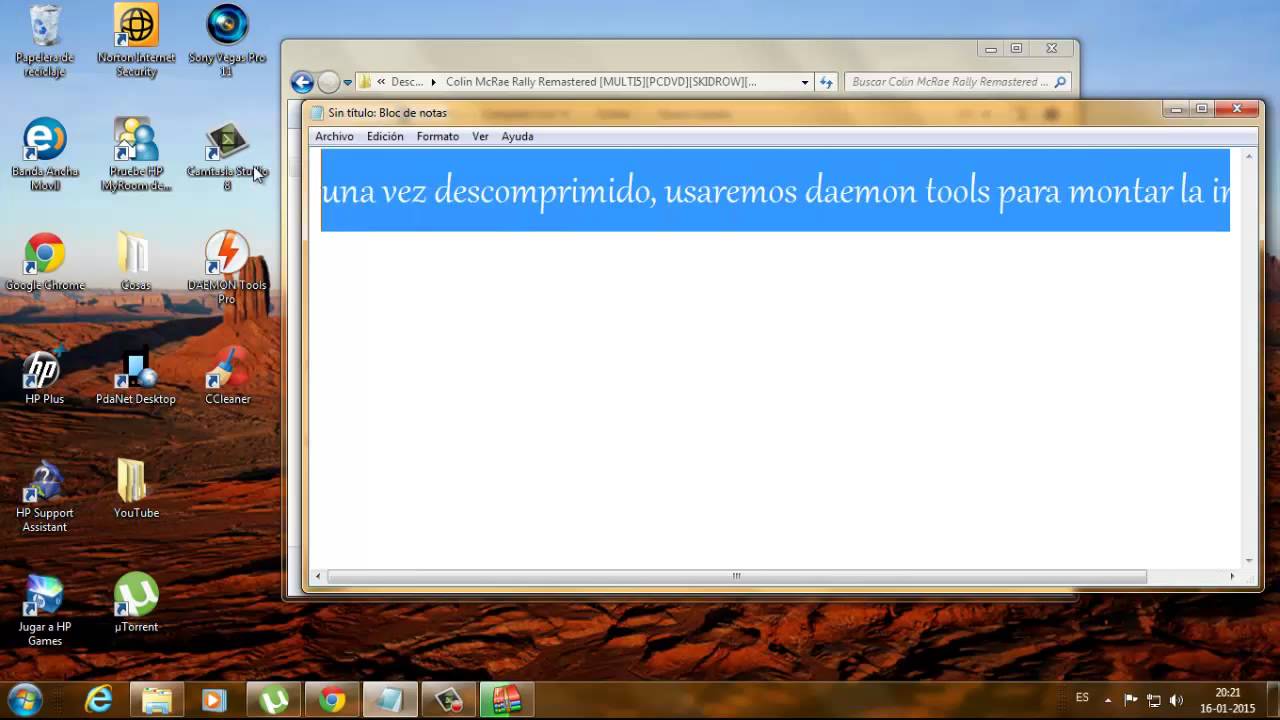This screenshot has height=720, width=1280.
Task: Switch to WinRAR taskbar button
Action: point(506,700)
